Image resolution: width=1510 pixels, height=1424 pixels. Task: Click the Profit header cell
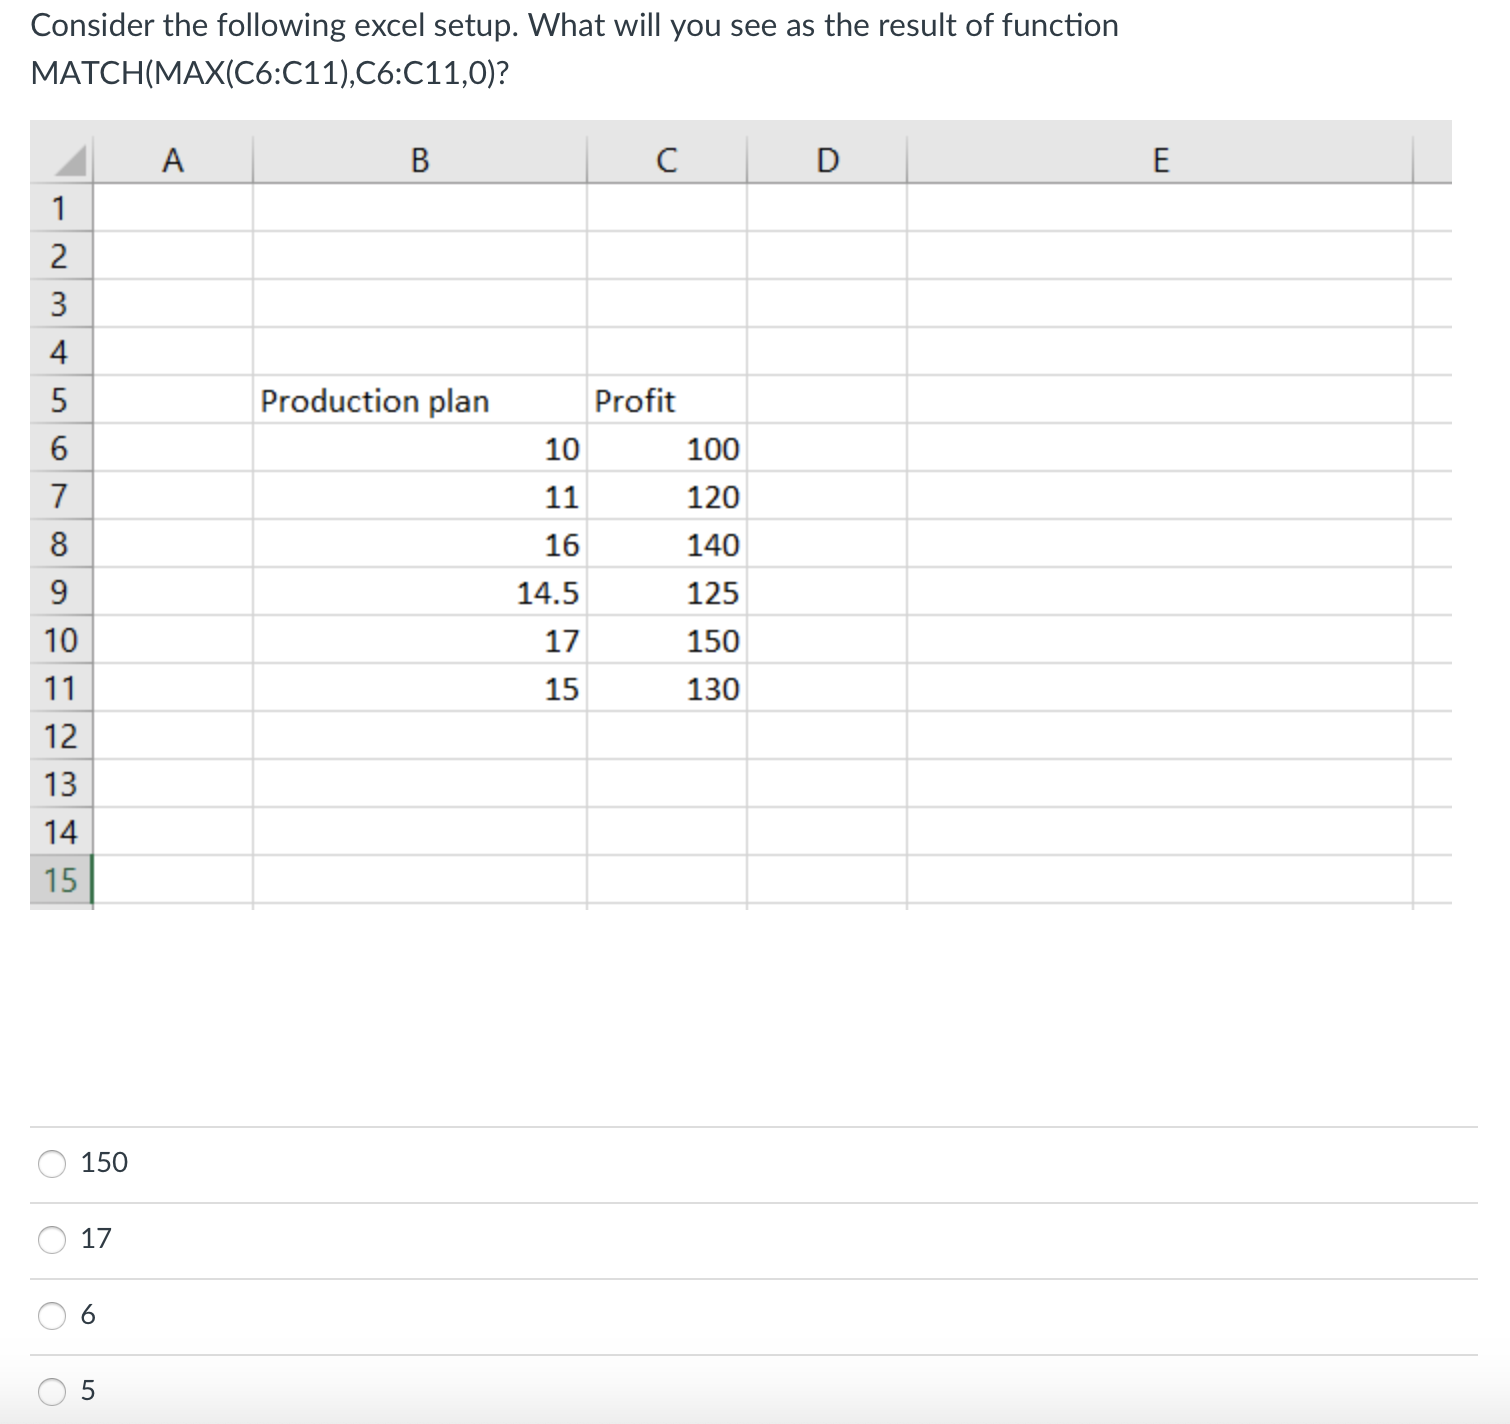coord(636,400)
